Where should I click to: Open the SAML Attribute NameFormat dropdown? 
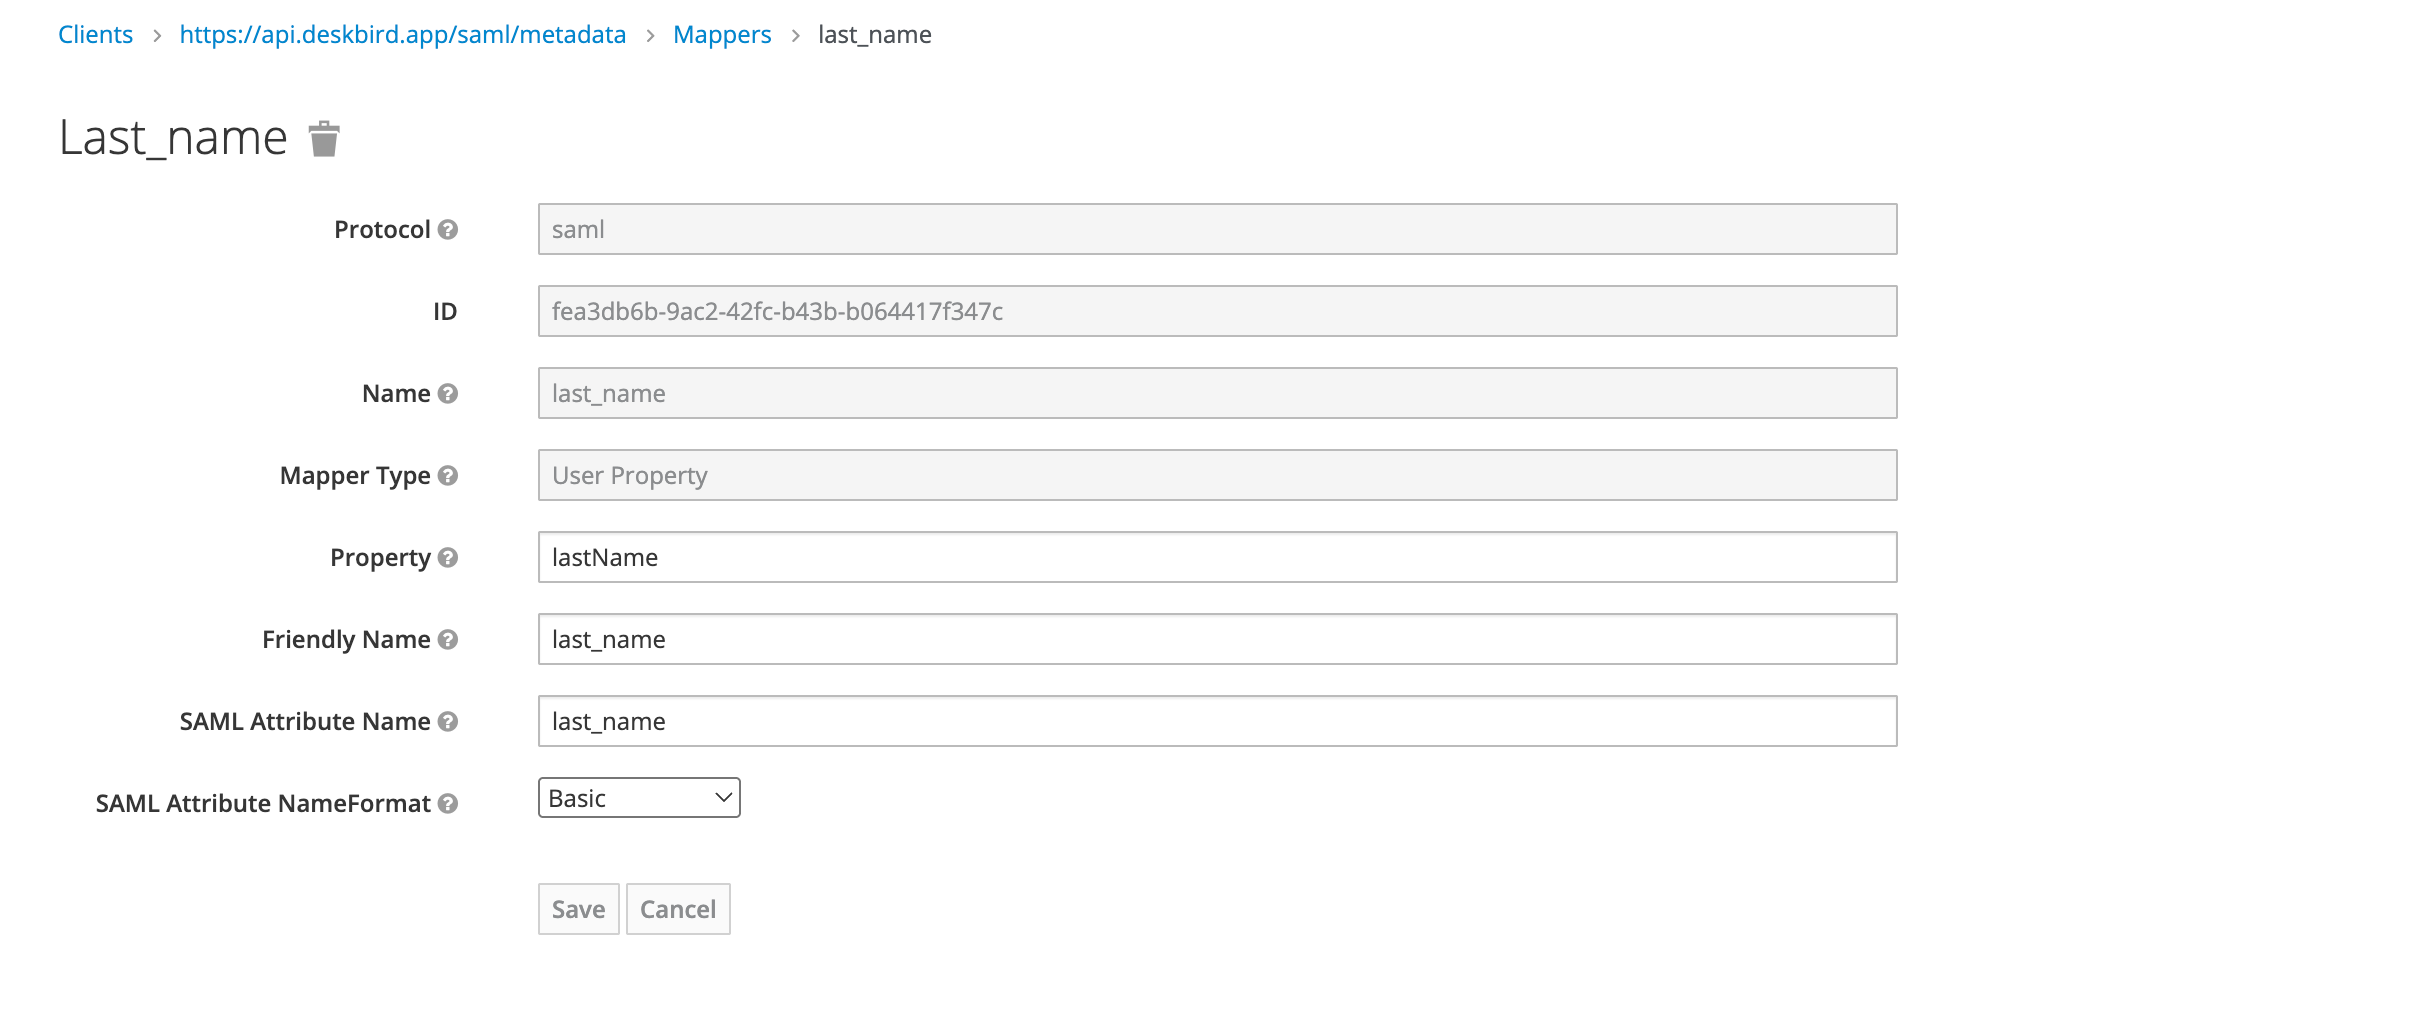point(638,798)
